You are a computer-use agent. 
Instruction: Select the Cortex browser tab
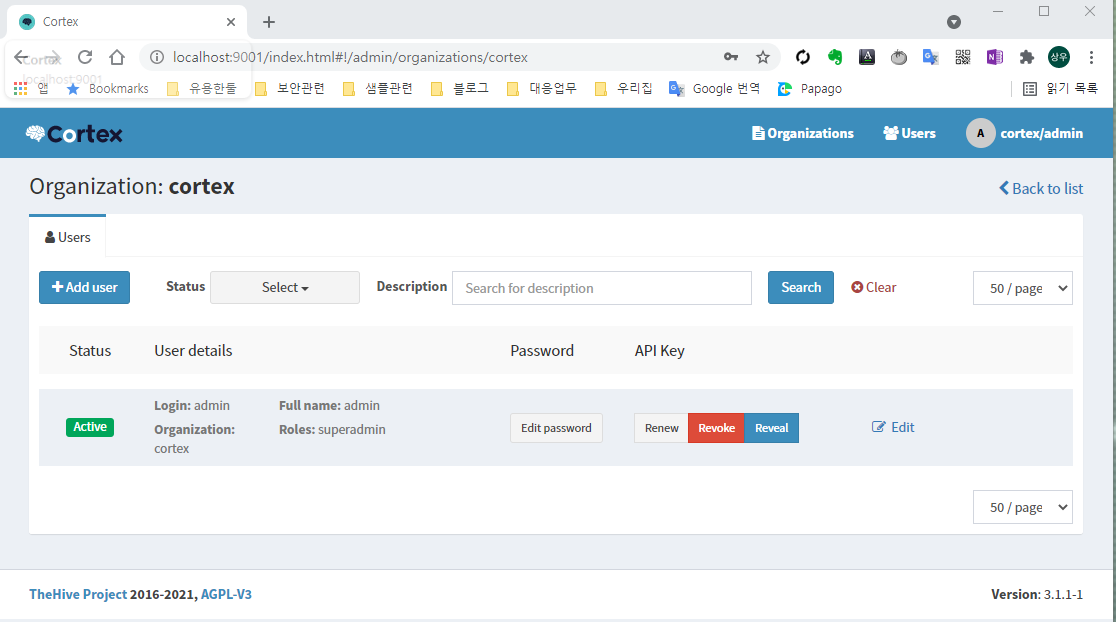pyautogui.click(x=127, y=22)
